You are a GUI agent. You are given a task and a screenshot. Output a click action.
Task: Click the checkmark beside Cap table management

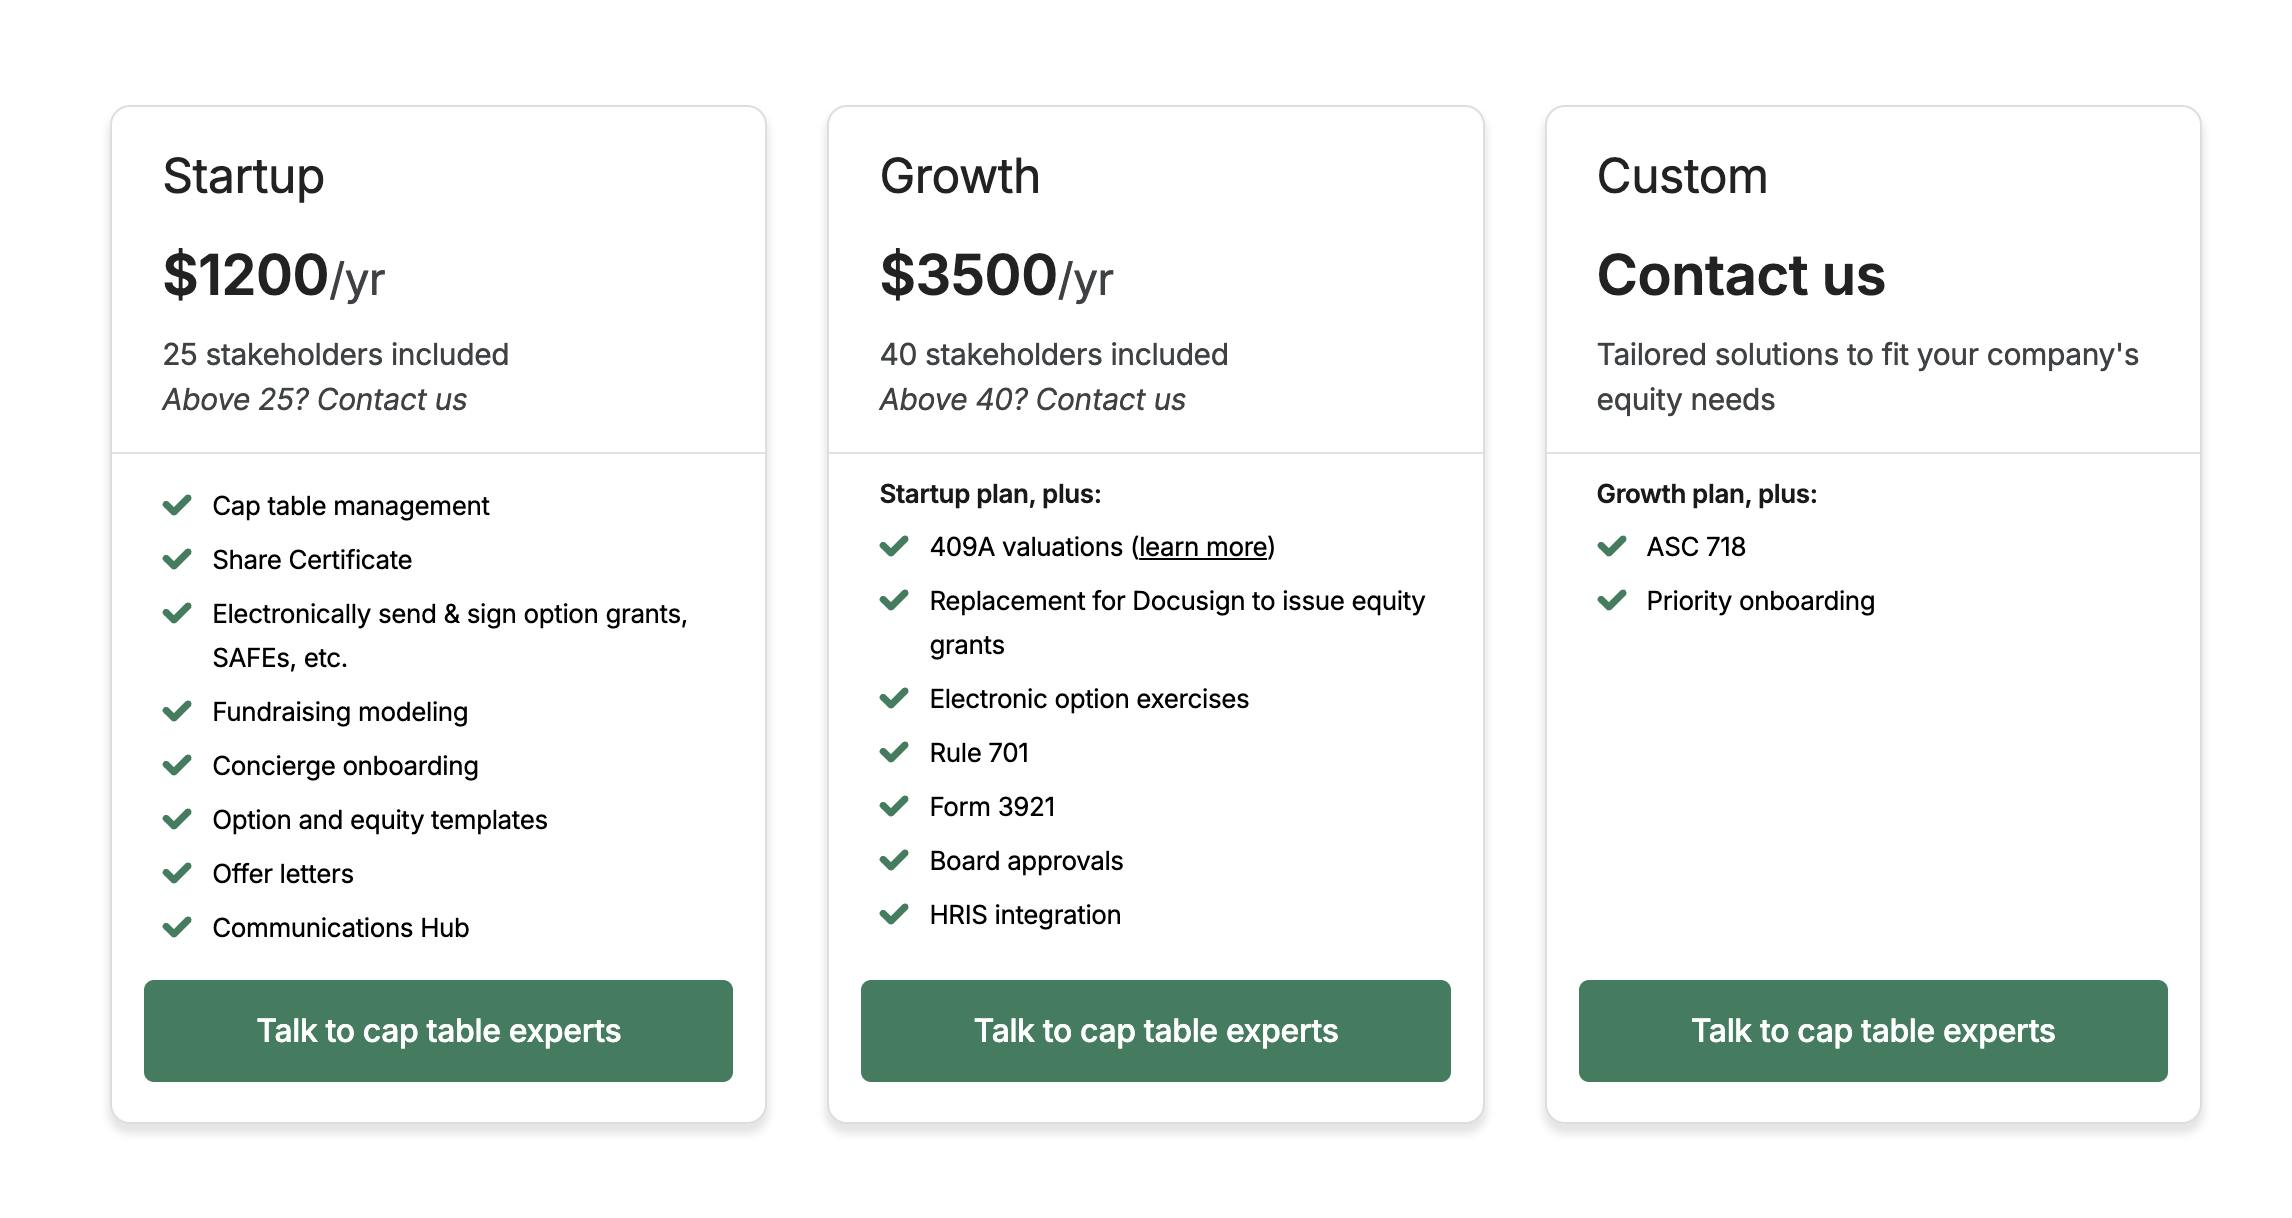pos(177,505)
